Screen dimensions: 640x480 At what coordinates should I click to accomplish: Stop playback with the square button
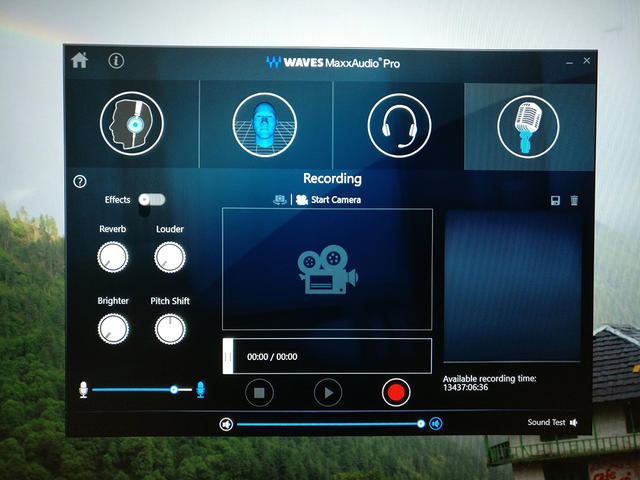point(259,393)
